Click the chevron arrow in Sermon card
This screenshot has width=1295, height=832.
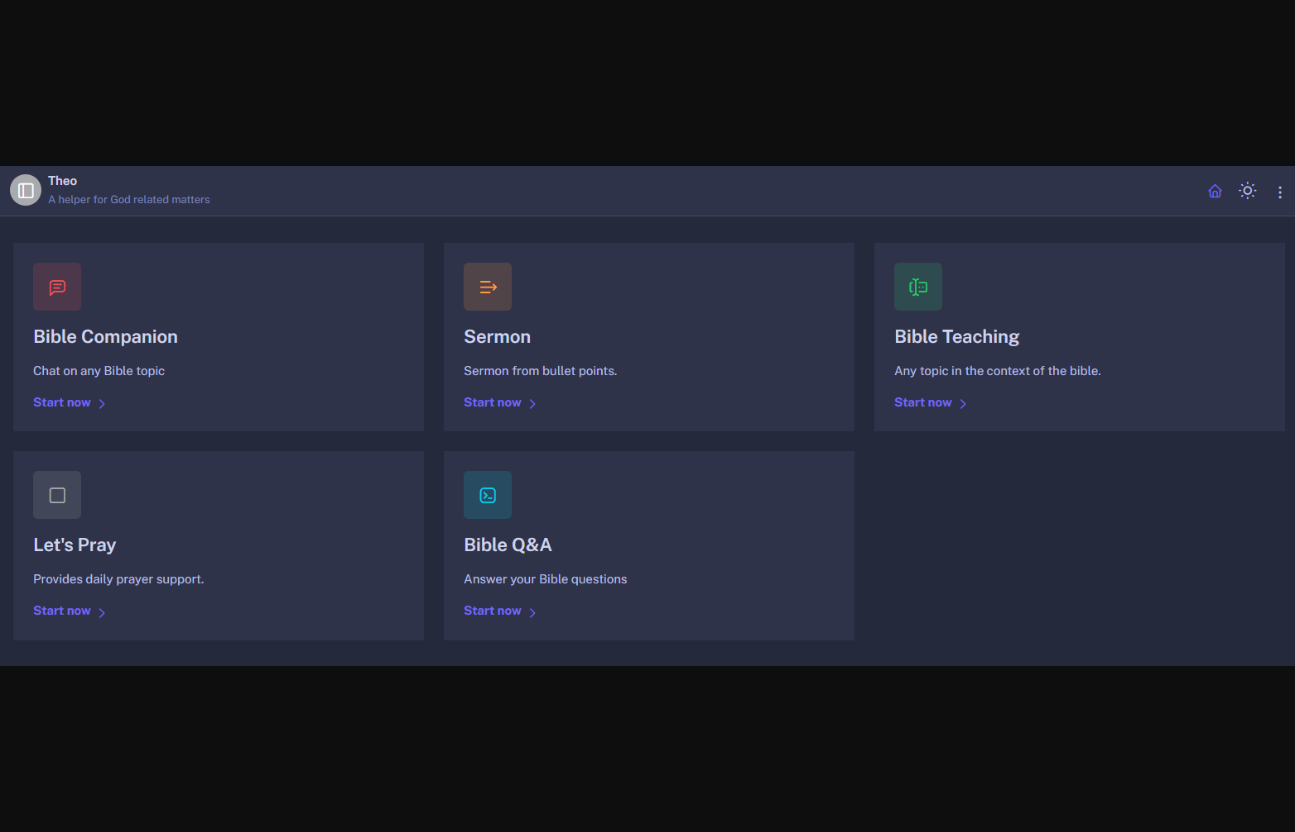(533, 404)
